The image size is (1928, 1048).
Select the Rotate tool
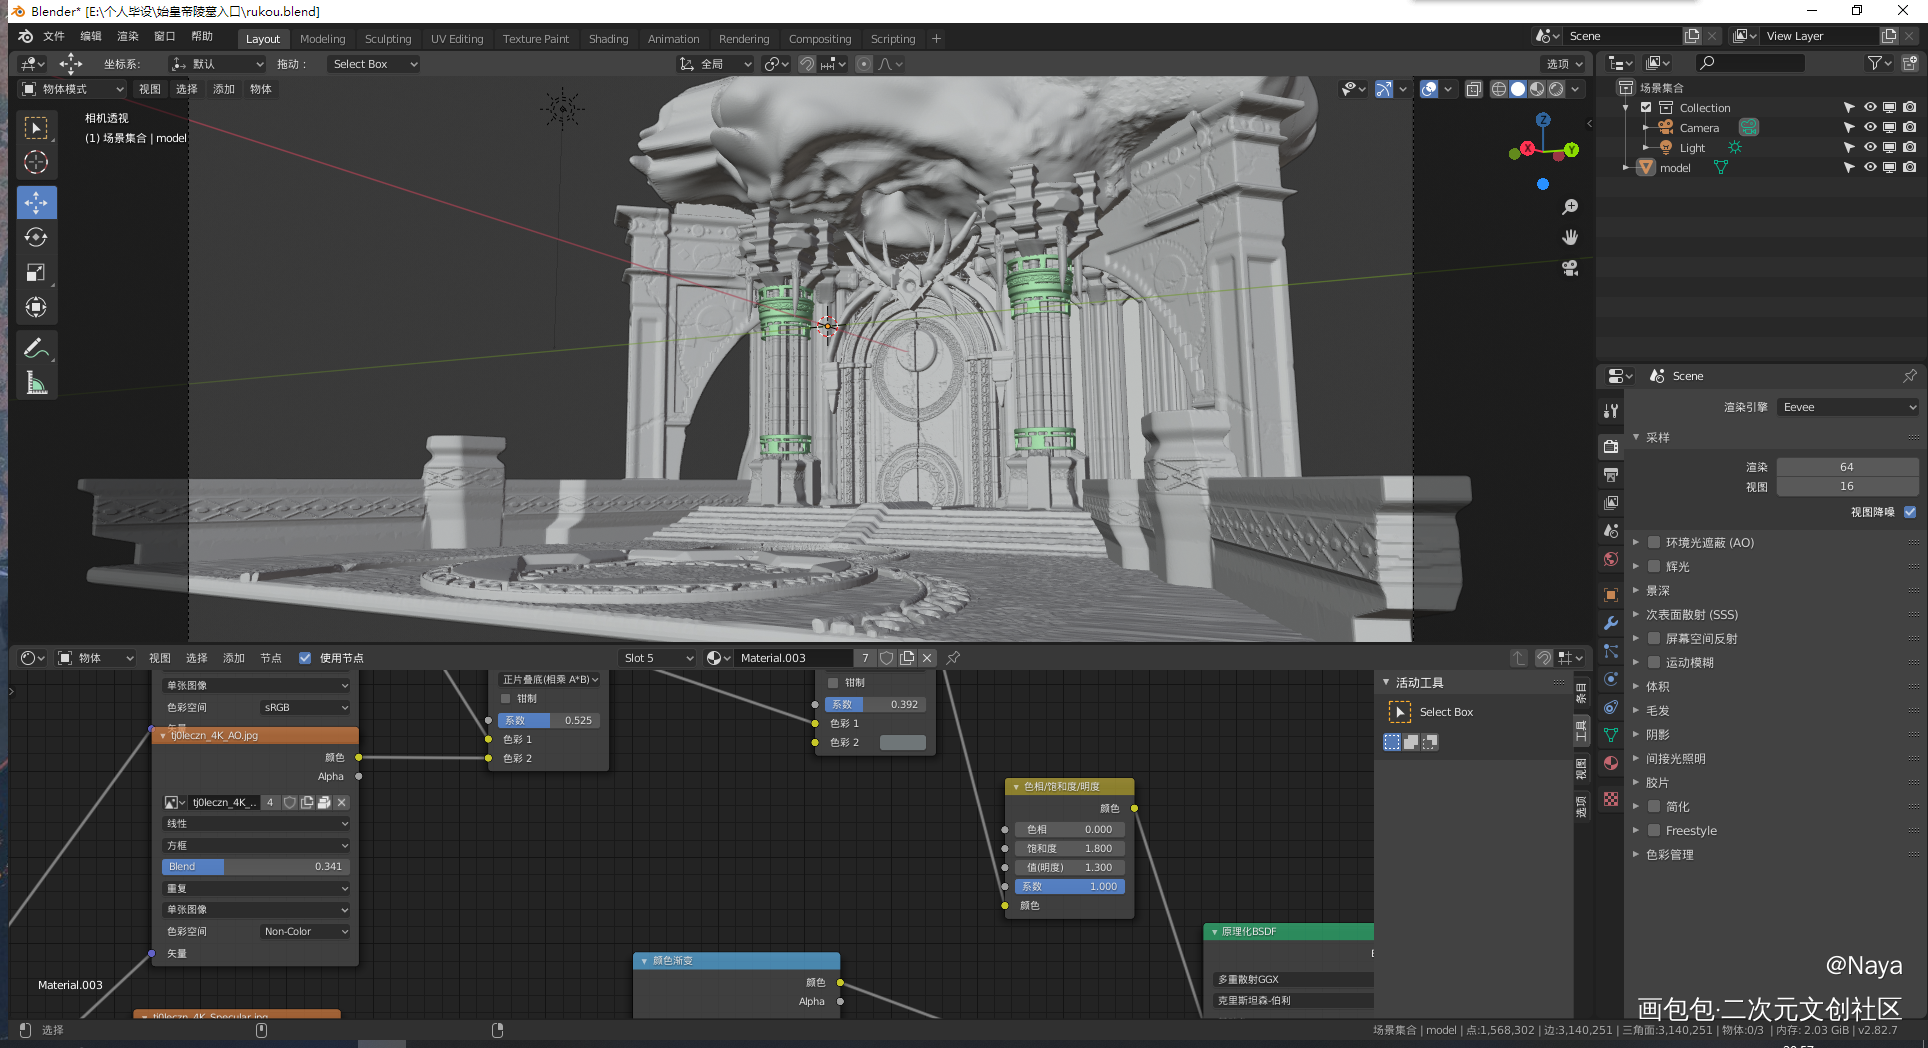36,238
